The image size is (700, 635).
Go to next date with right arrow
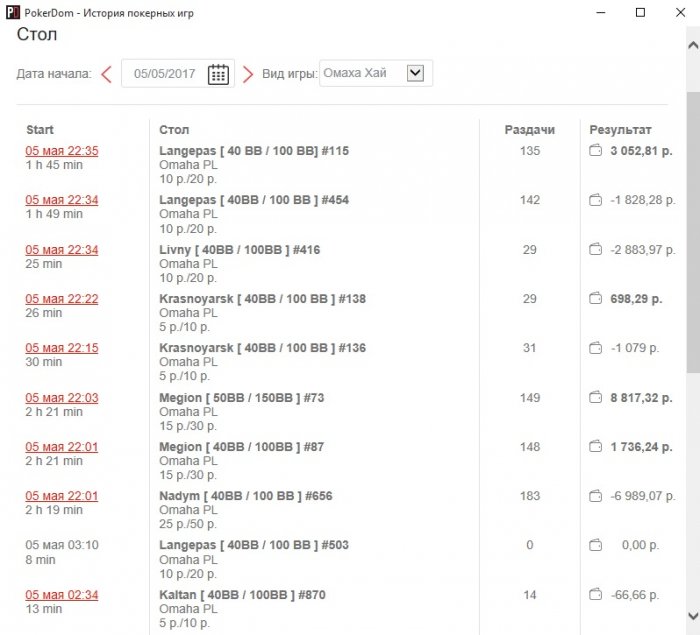point(248,74)
